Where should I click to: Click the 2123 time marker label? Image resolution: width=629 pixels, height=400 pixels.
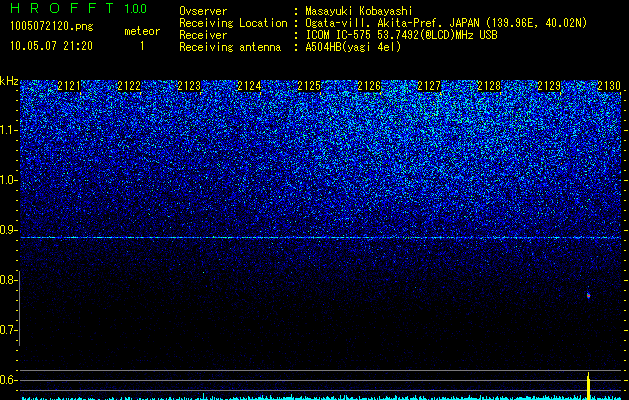[189, 86]
